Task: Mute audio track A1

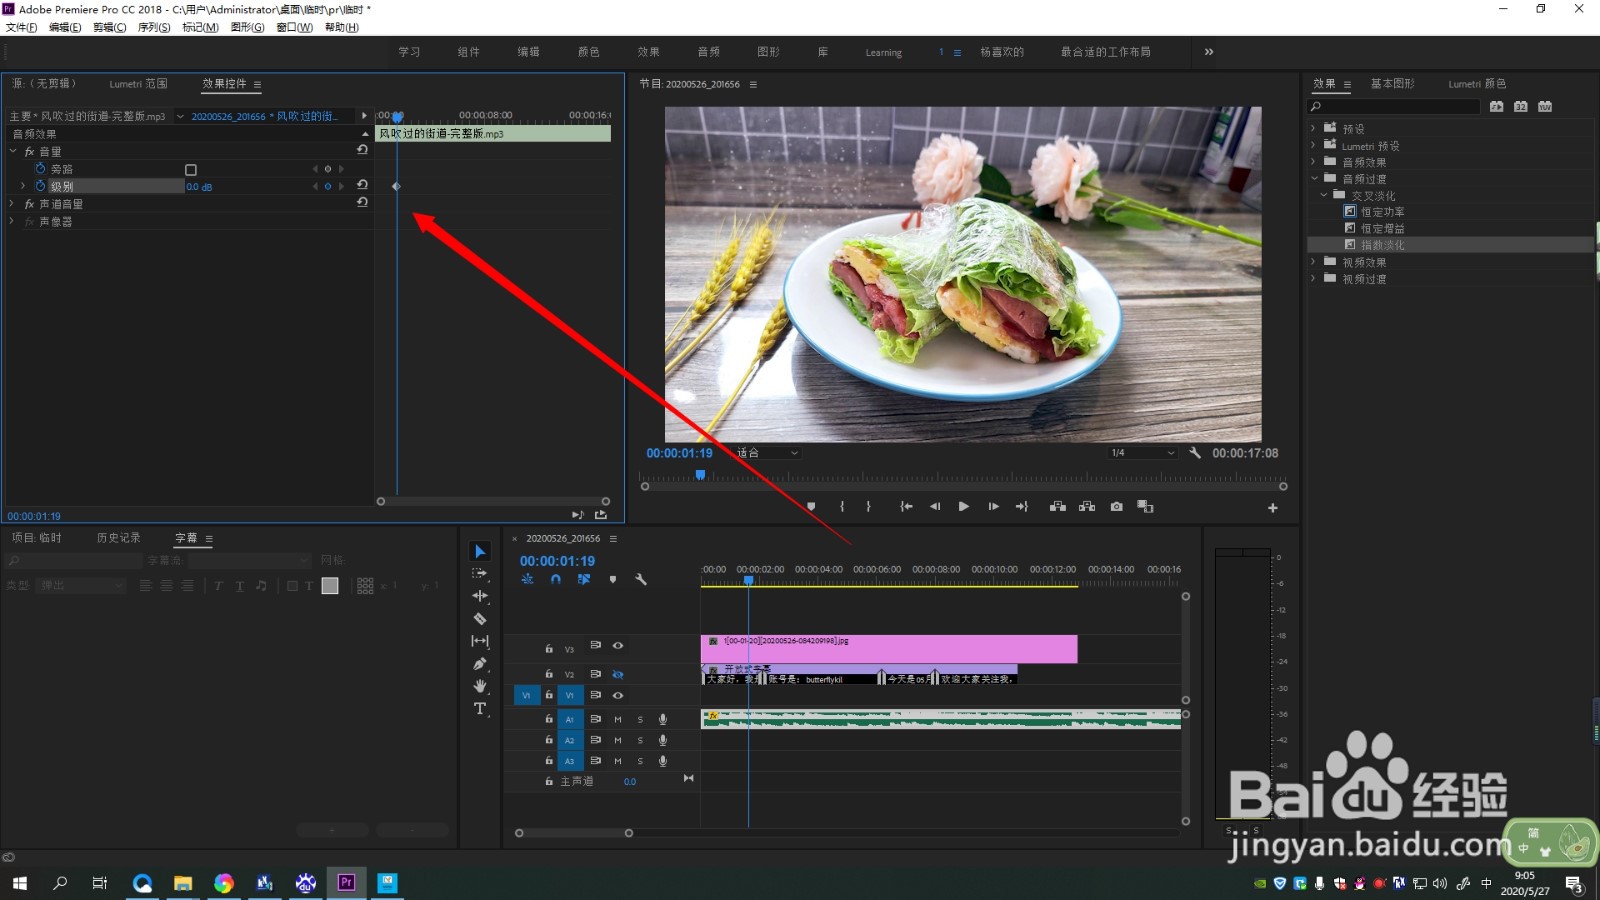Action: [618, 719]
